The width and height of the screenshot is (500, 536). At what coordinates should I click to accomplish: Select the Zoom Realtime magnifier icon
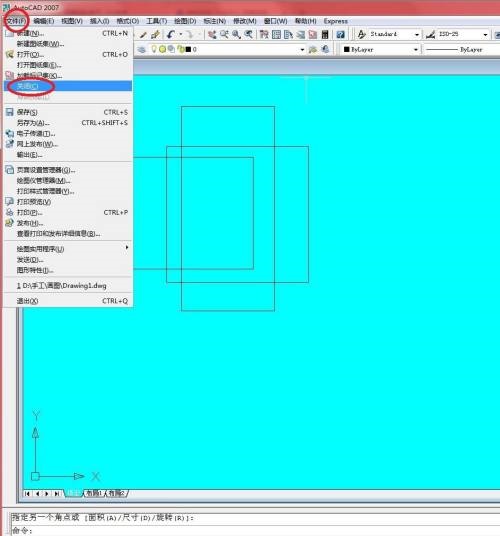[224, 34]
